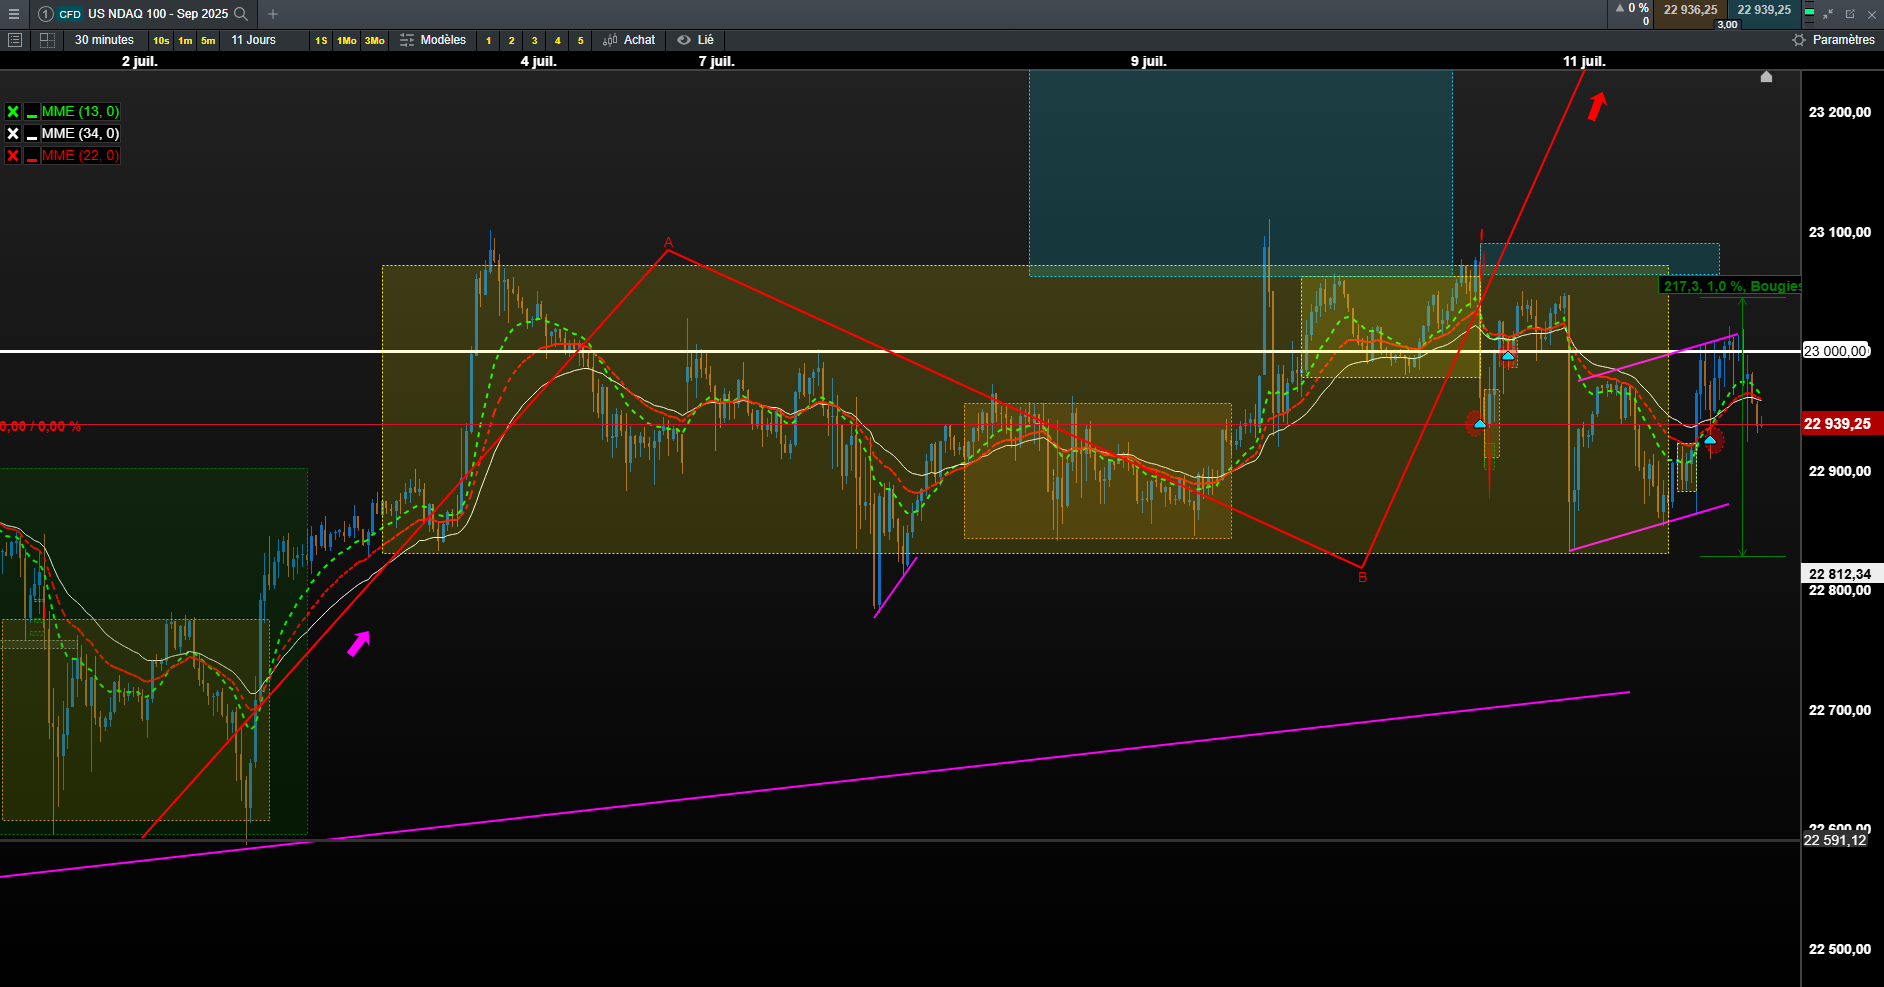Click the shrink window arrows icon
Screen dimensions: 1884x987
pyautogui.click(x=1828, y=14)
